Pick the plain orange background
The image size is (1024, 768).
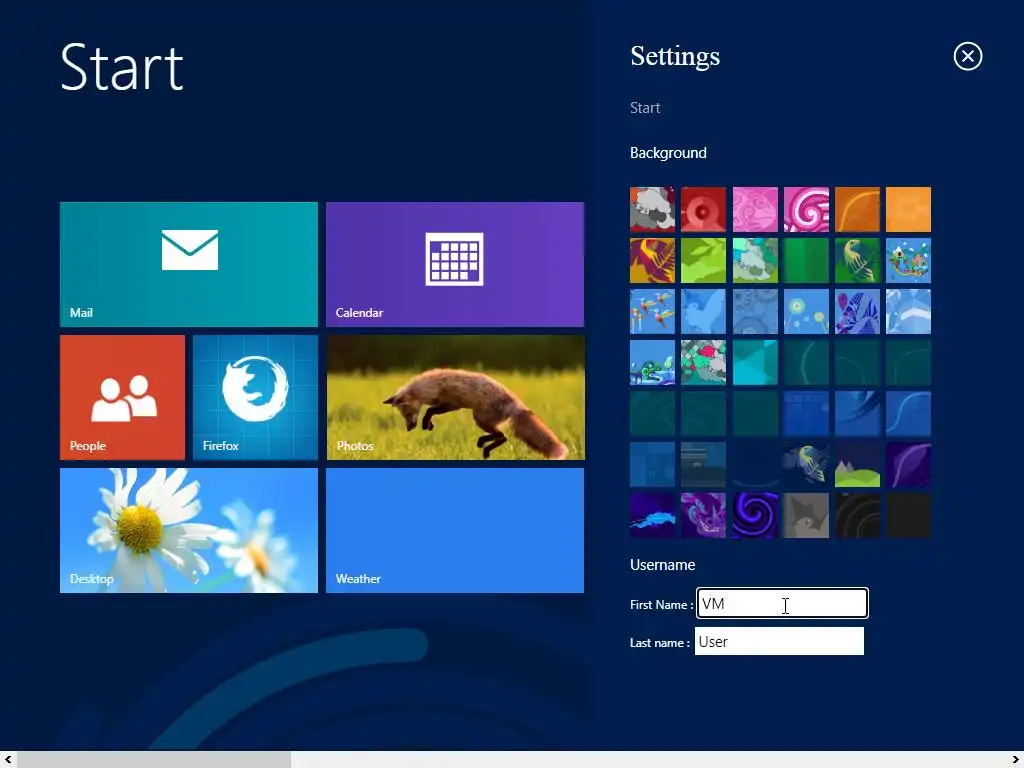point(908,210)
